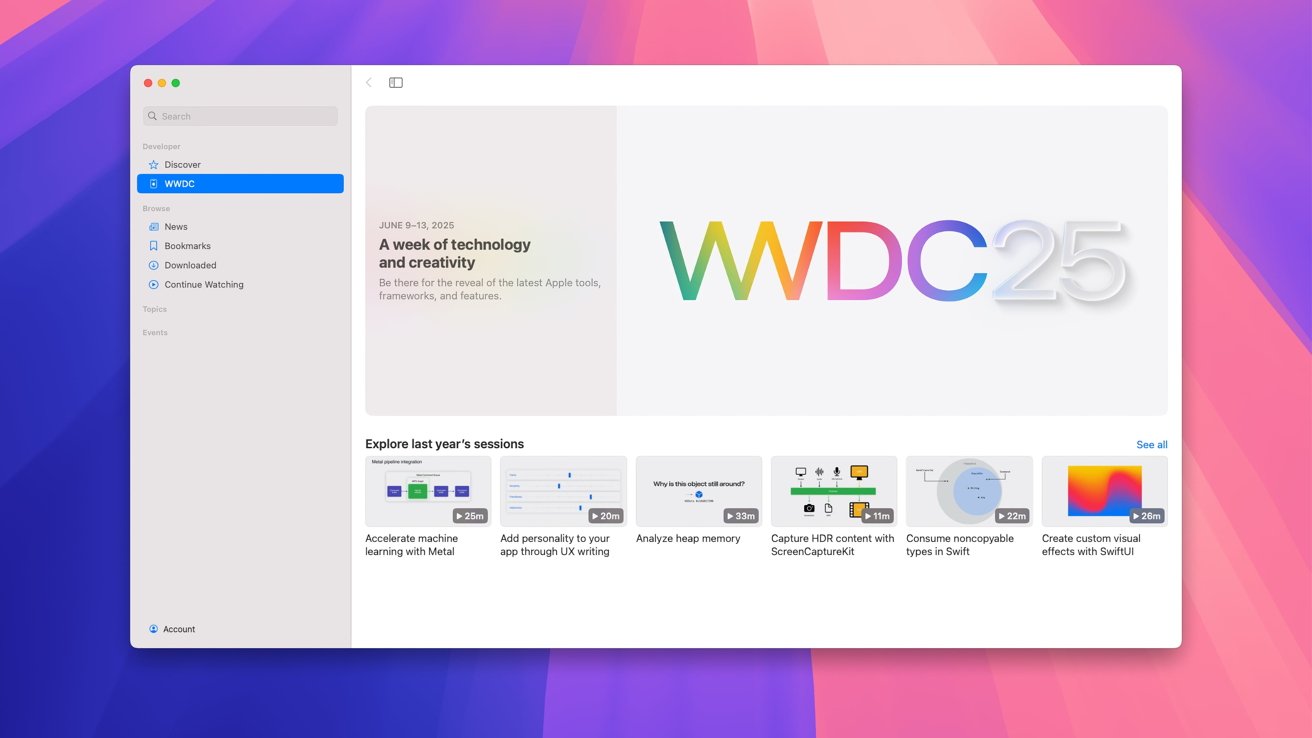Viewport: 1312px width, 738px height.
Task: Click the 'A week of technology and creativity' headline
Action: 455,253
